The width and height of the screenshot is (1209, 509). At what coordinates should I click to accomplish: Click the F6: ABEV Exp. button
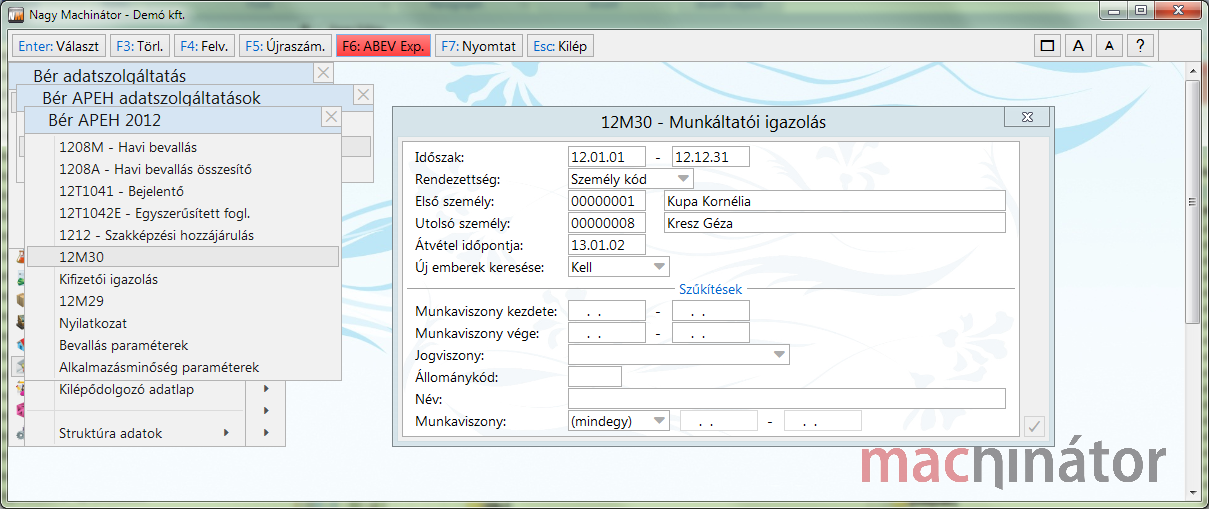[383, 46]
